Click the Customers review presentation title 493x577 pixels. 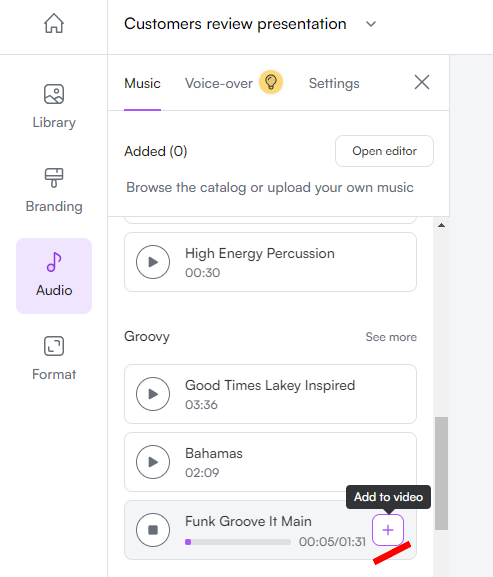point(235,24)
